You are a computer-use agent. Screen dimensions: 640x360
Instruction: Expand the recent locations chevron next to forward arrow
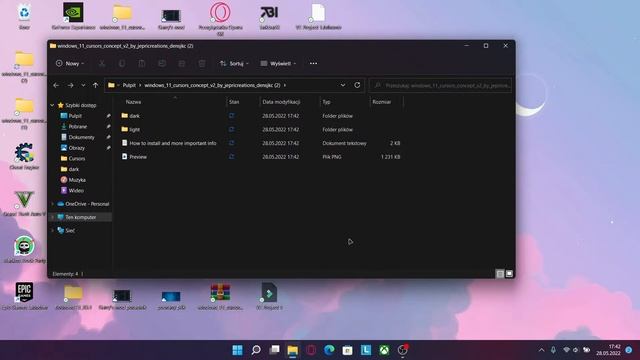(83, 85)
